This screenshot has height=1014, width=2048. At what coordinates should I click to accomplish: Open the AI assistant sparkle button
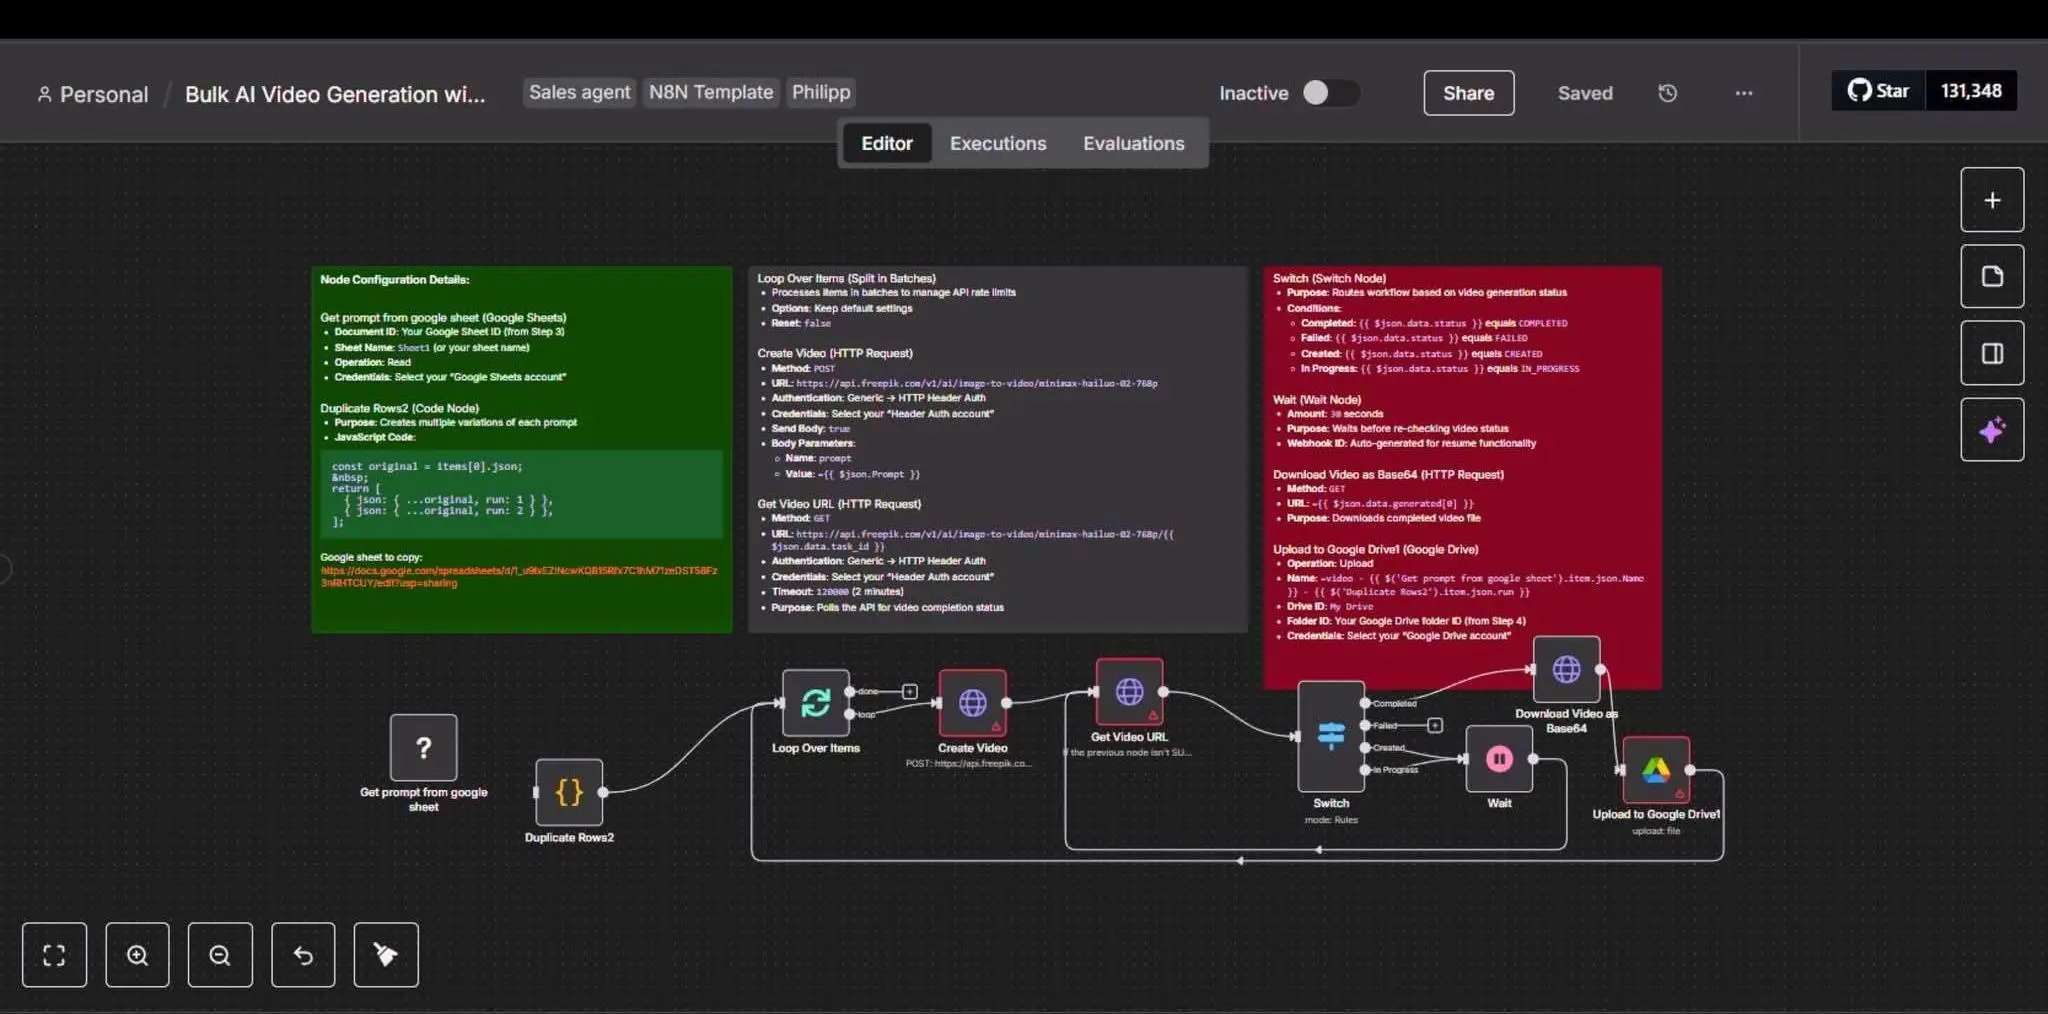1992,430
